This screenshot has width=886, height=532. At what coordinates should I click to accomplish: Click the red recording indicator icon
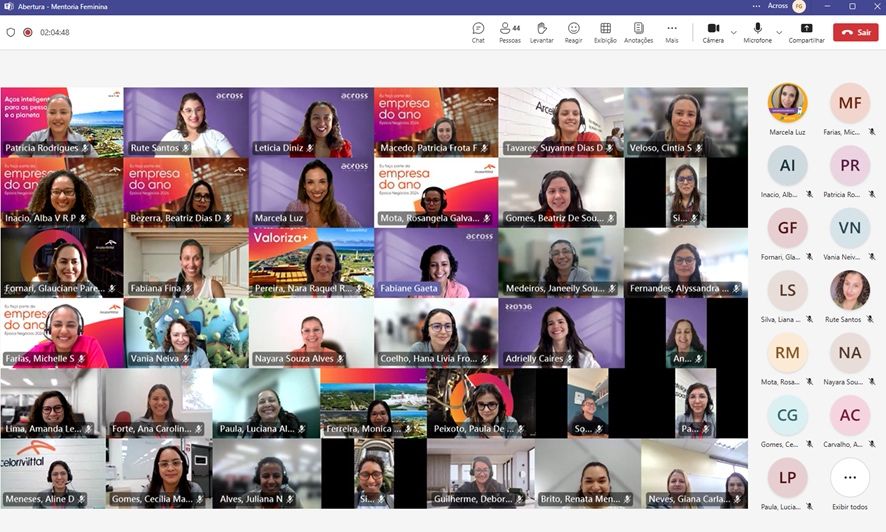pos(28,32)
